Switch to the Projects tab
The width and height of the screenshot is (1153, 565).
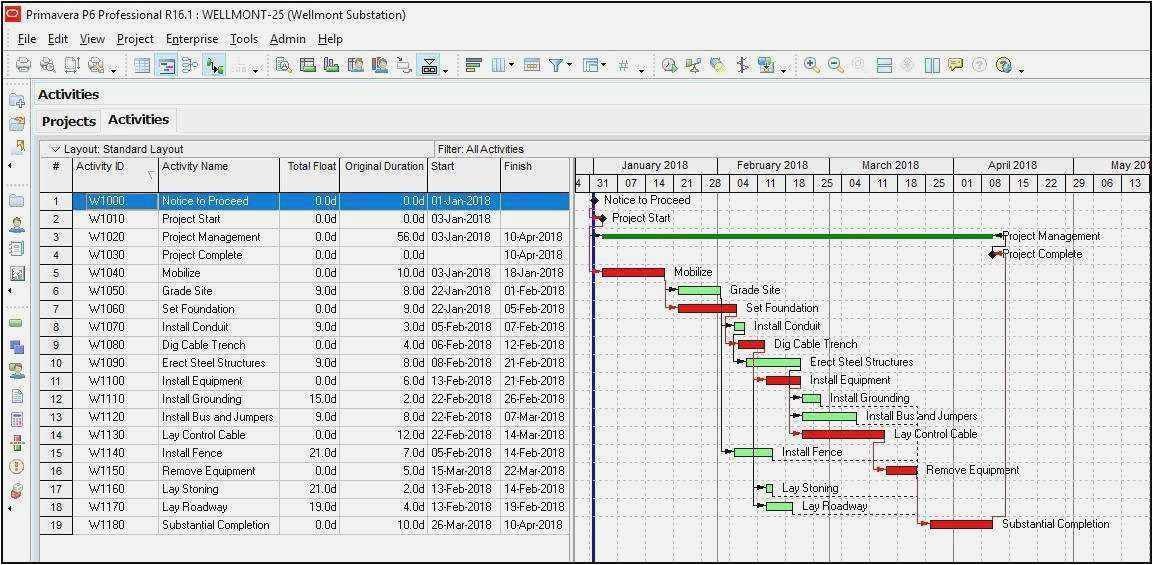tap(69, 121)
